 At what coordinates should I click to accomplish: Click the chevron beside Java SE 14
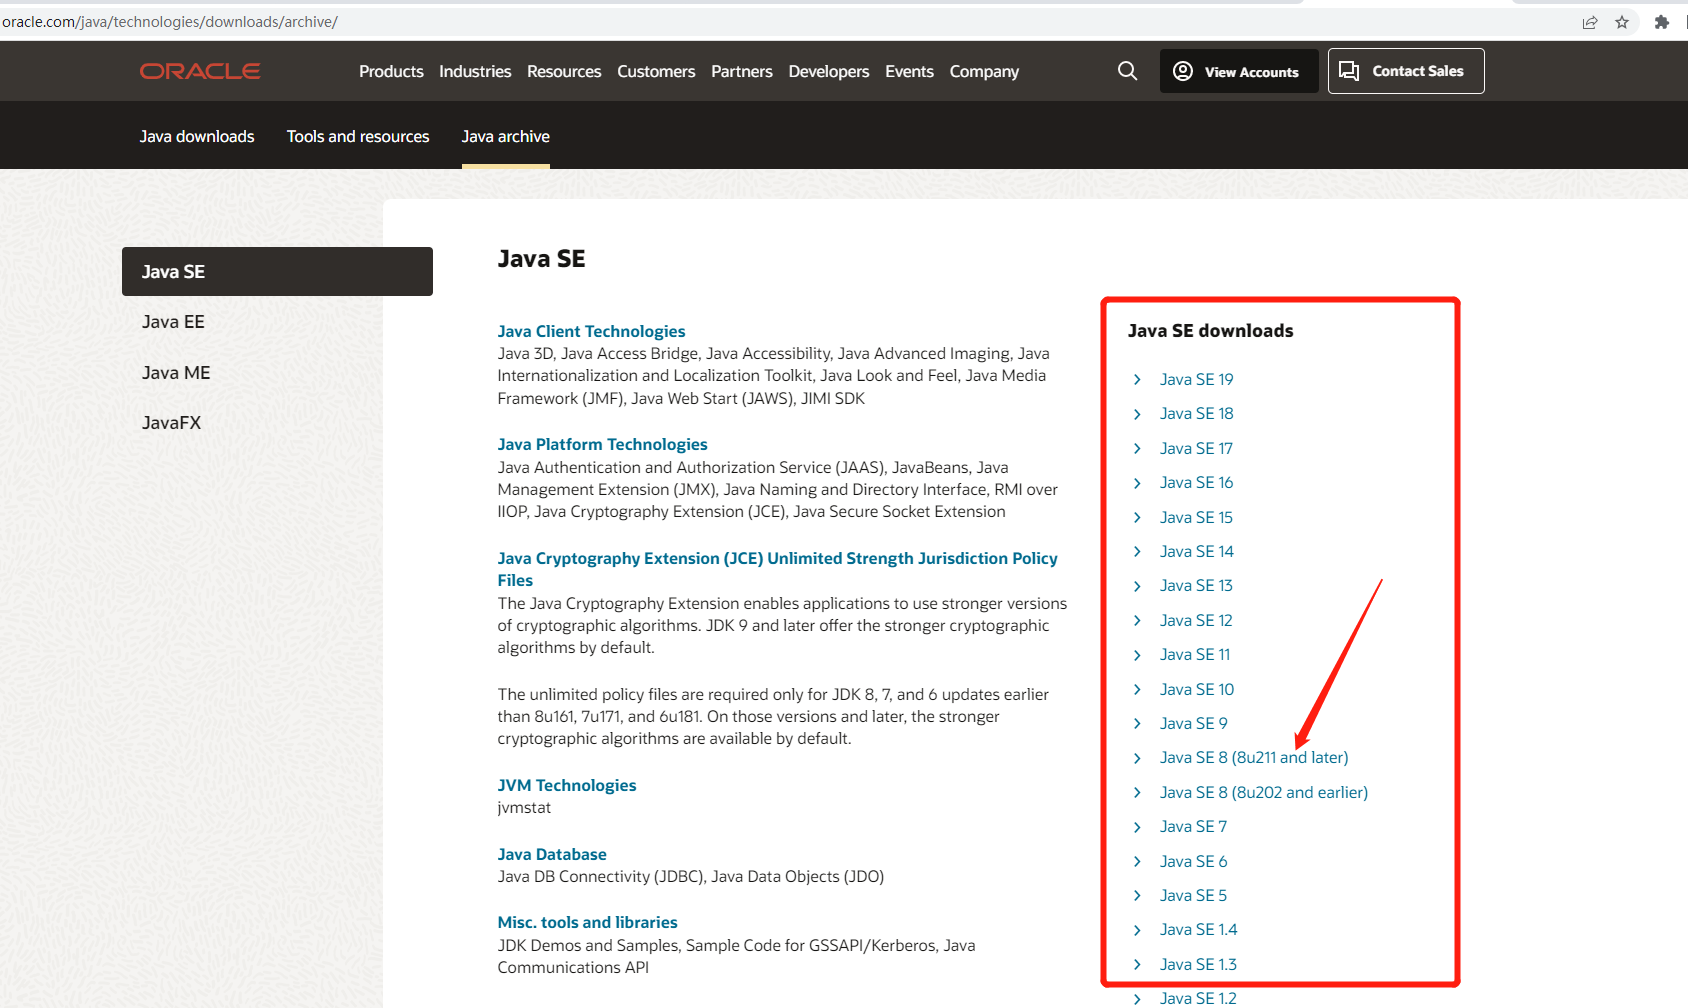[1137, 552]
